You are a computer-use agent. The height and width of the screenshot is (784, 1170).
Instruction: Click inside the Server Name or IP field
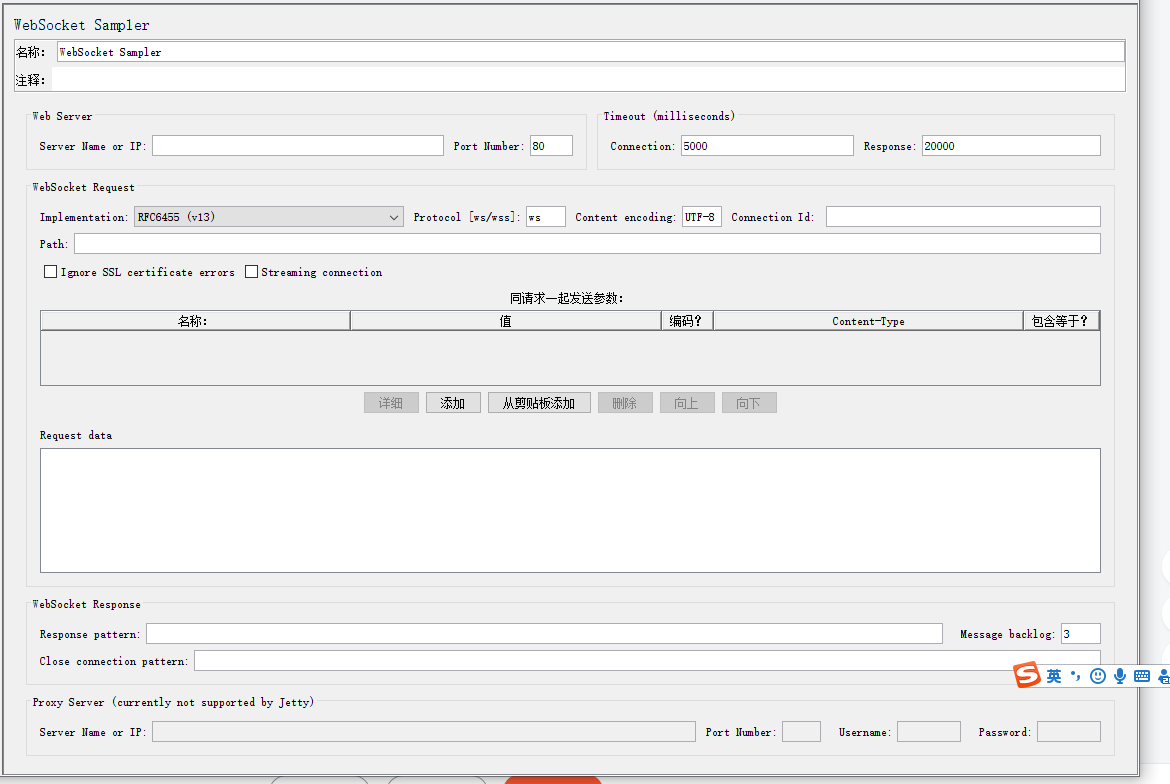297,145
